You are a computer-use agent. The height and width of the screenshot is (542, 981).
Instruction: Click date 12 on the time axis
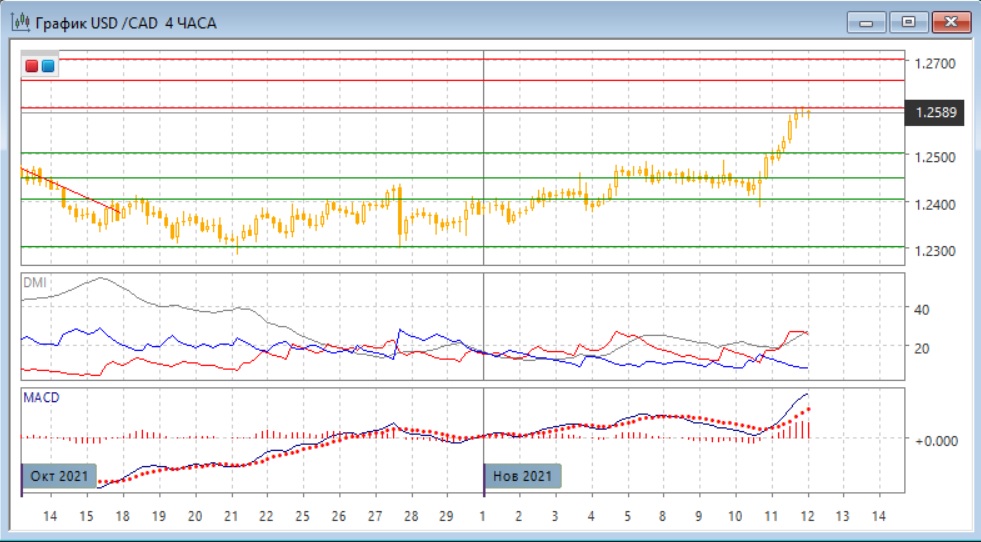806,516
